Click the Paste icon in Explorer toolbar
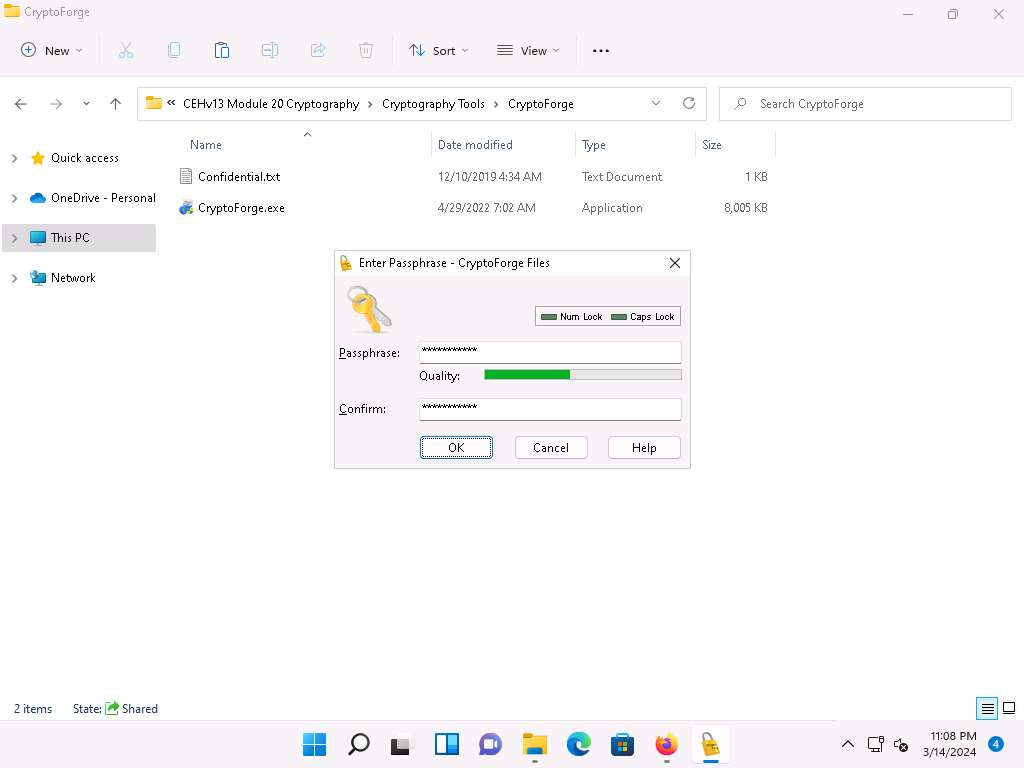1024x768 pixels. coord(222,50)
